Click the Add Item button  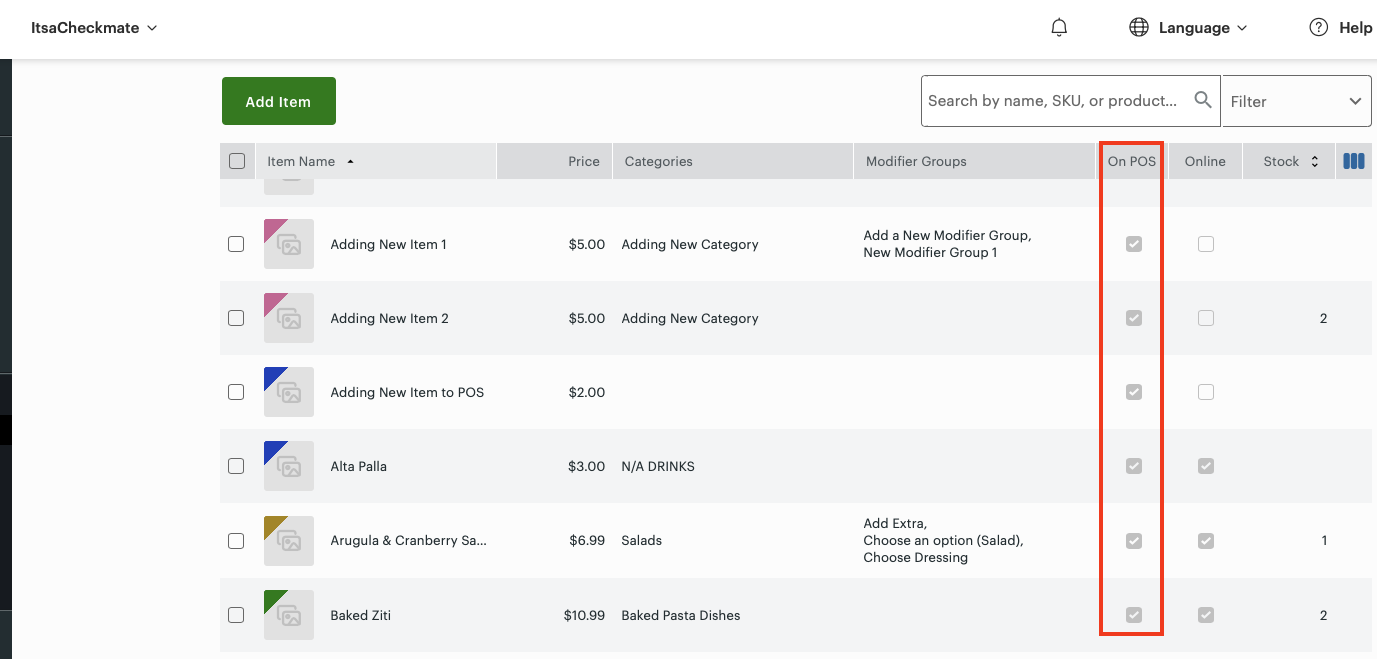tap(278, 100)
